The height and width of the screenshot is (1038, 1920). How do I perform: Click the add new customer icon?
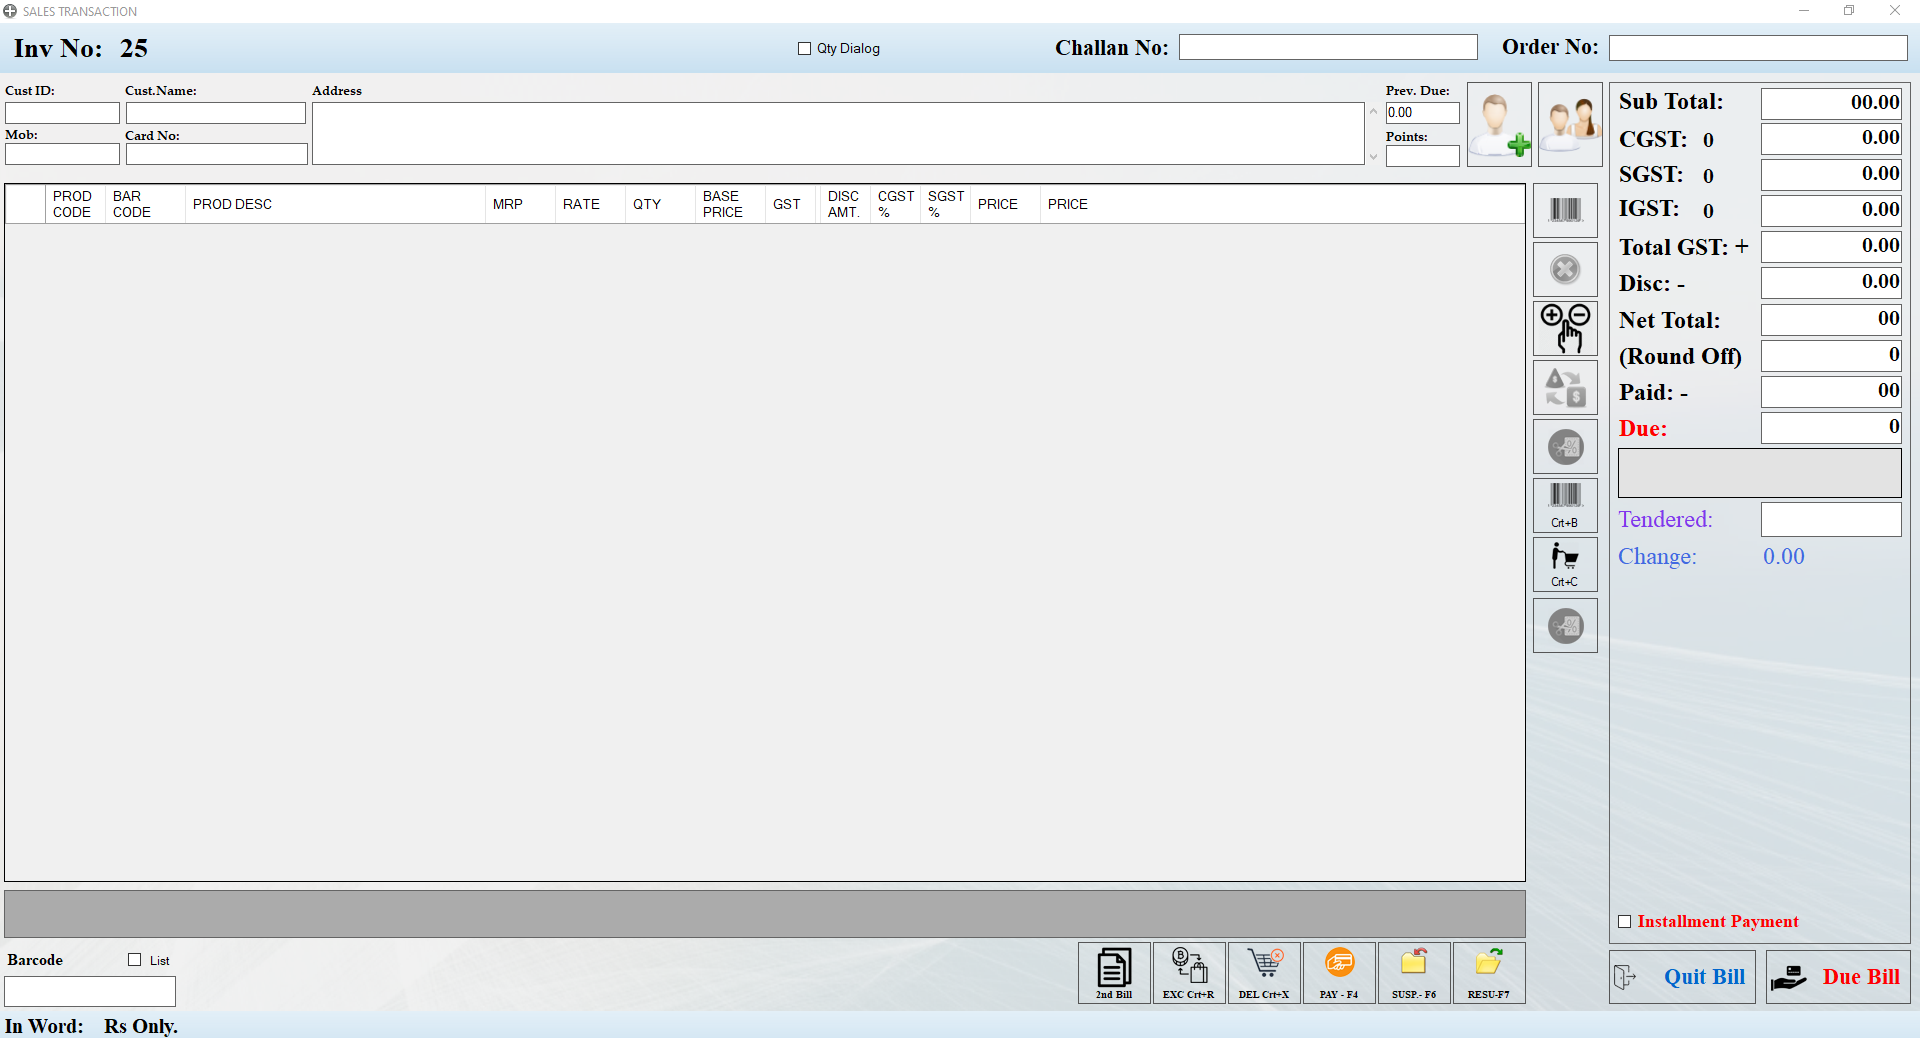coord(1499,124)
